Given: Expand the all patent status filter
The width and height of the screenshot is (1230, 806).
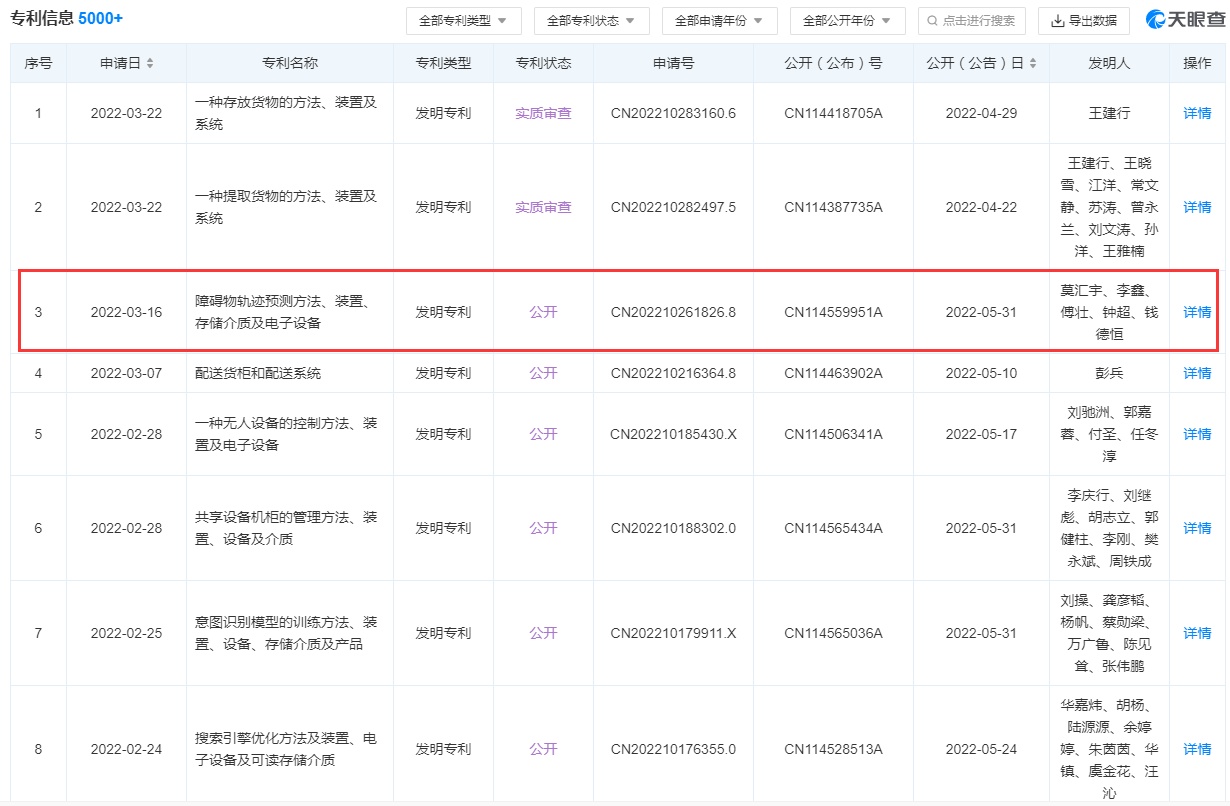Looking at the screenshot, I should (591, 21).
